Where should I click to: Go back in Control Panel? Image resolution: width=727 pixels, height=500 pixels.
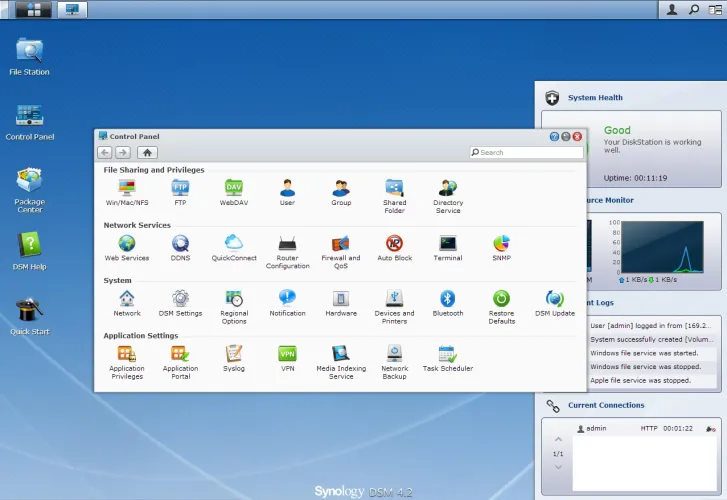[105, 152]
